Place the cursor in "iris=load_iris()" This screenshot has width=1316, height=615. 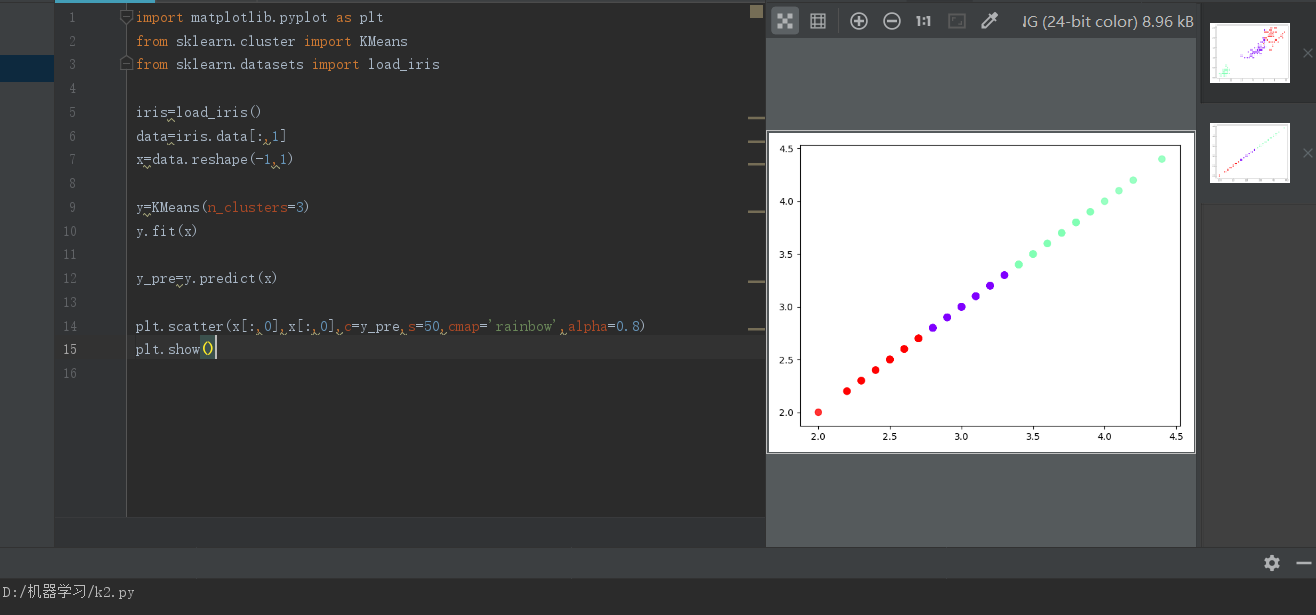198,112
